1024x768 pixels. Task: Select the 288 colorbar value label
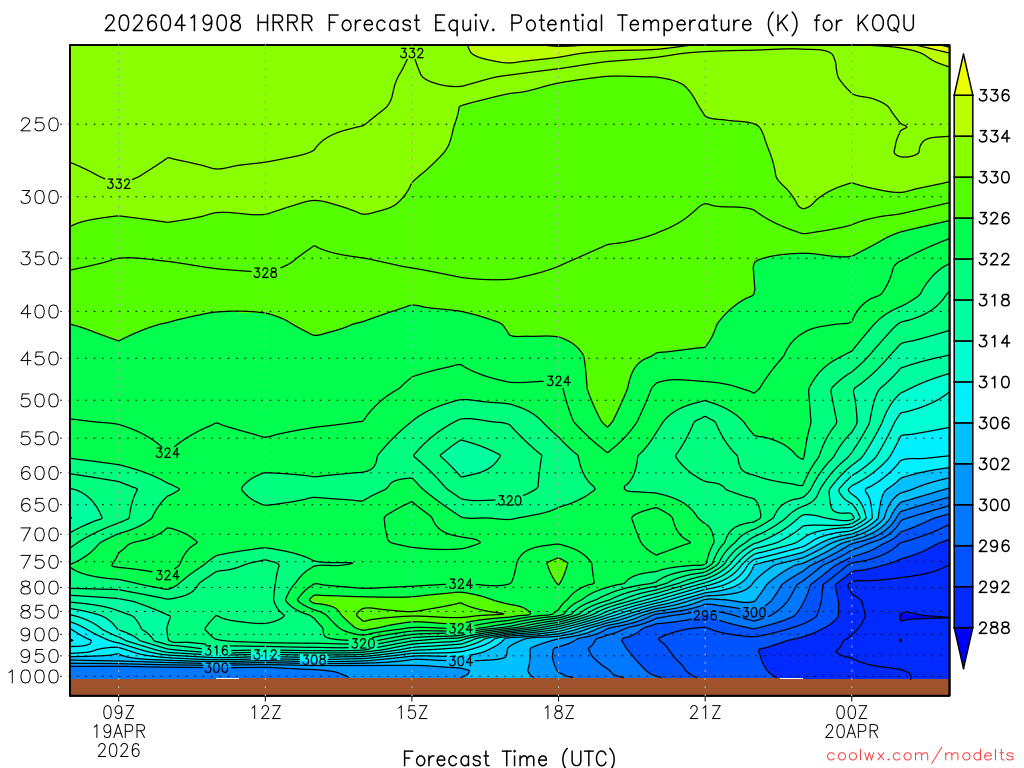pyautogui.click(x=994, y=628)
